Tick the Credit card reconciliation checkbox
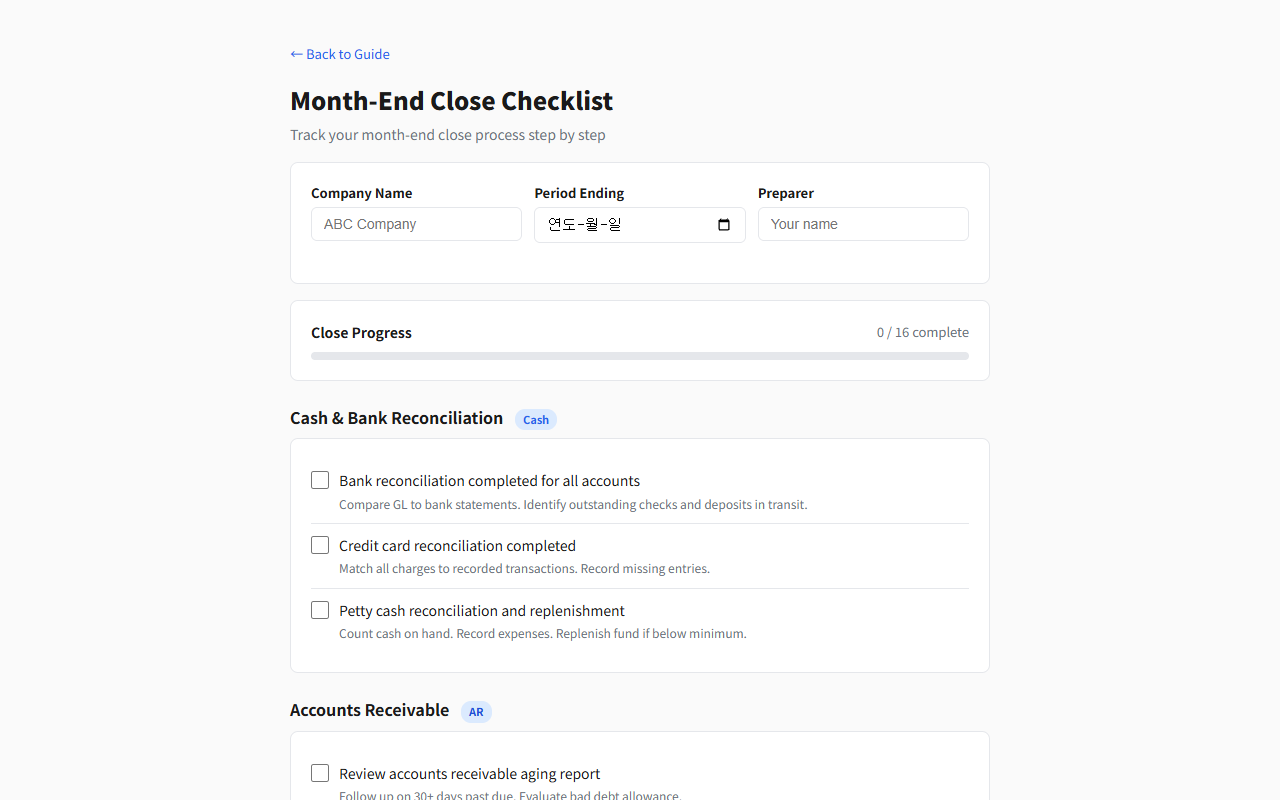The image size is (1280, 800). tap(320, 545)
